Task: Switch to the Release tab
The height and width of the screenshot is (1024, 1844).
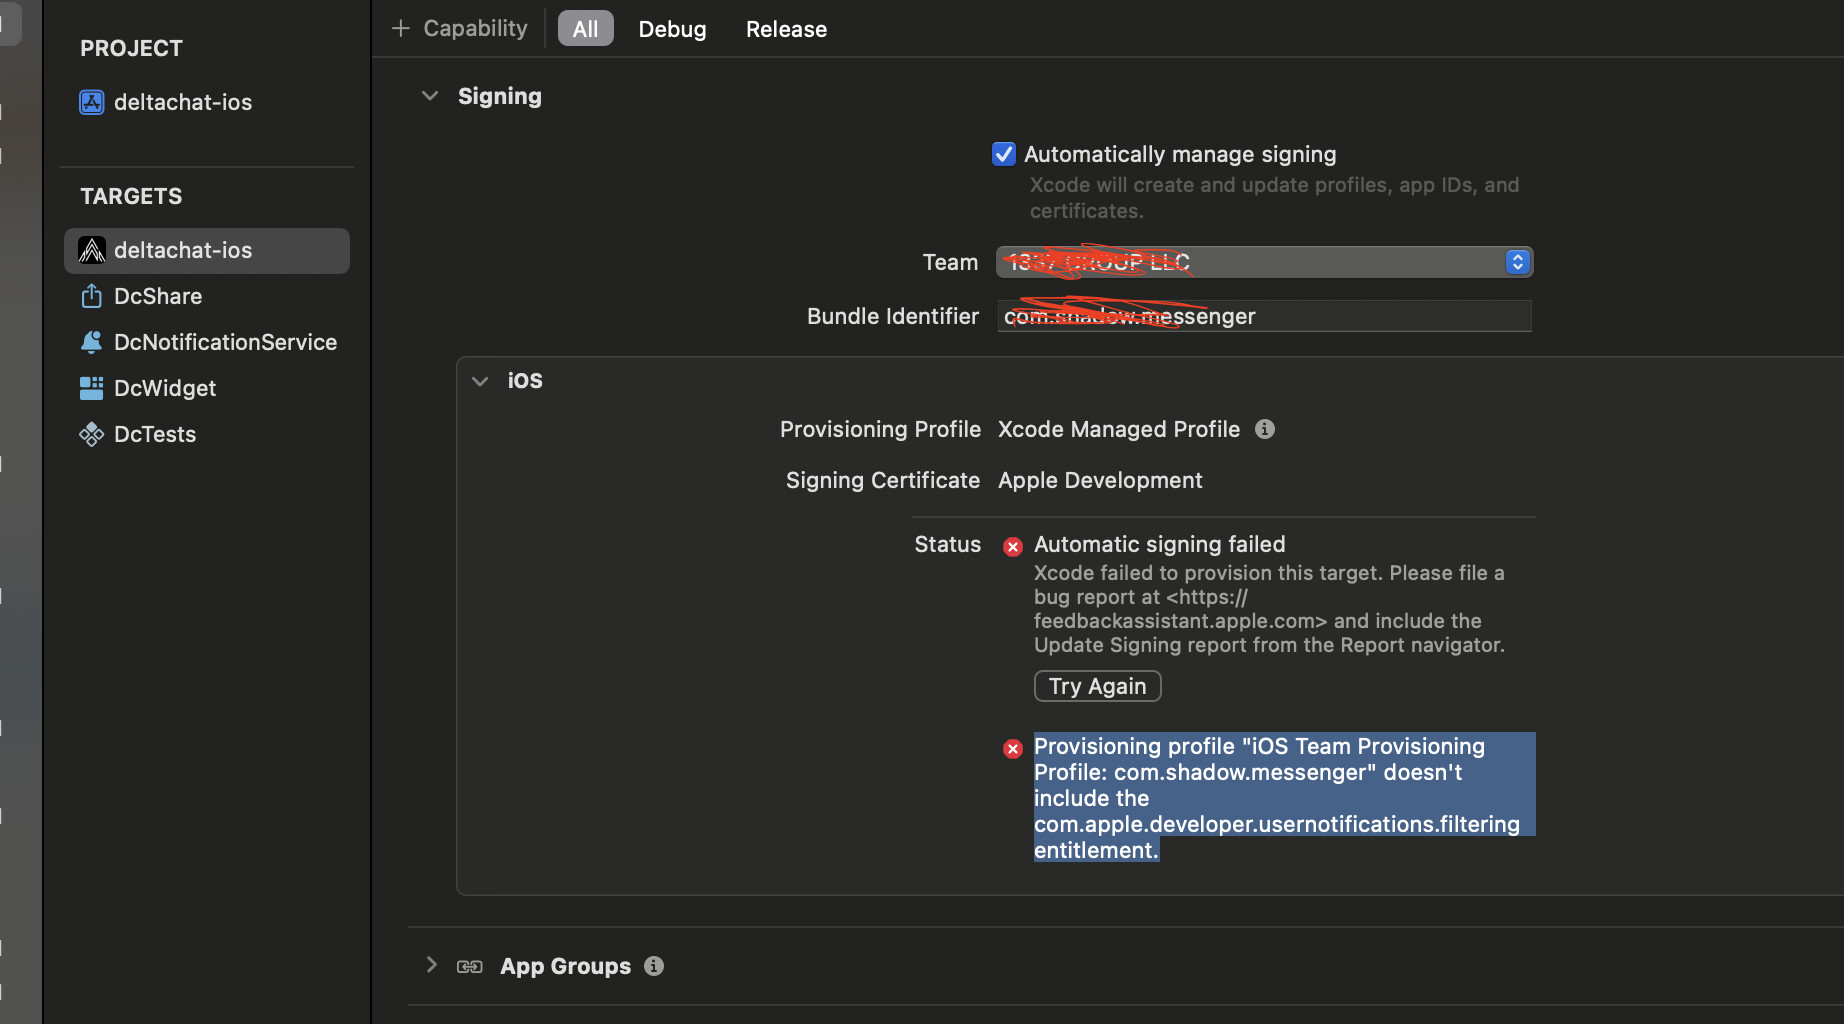Action: point(786,29)
